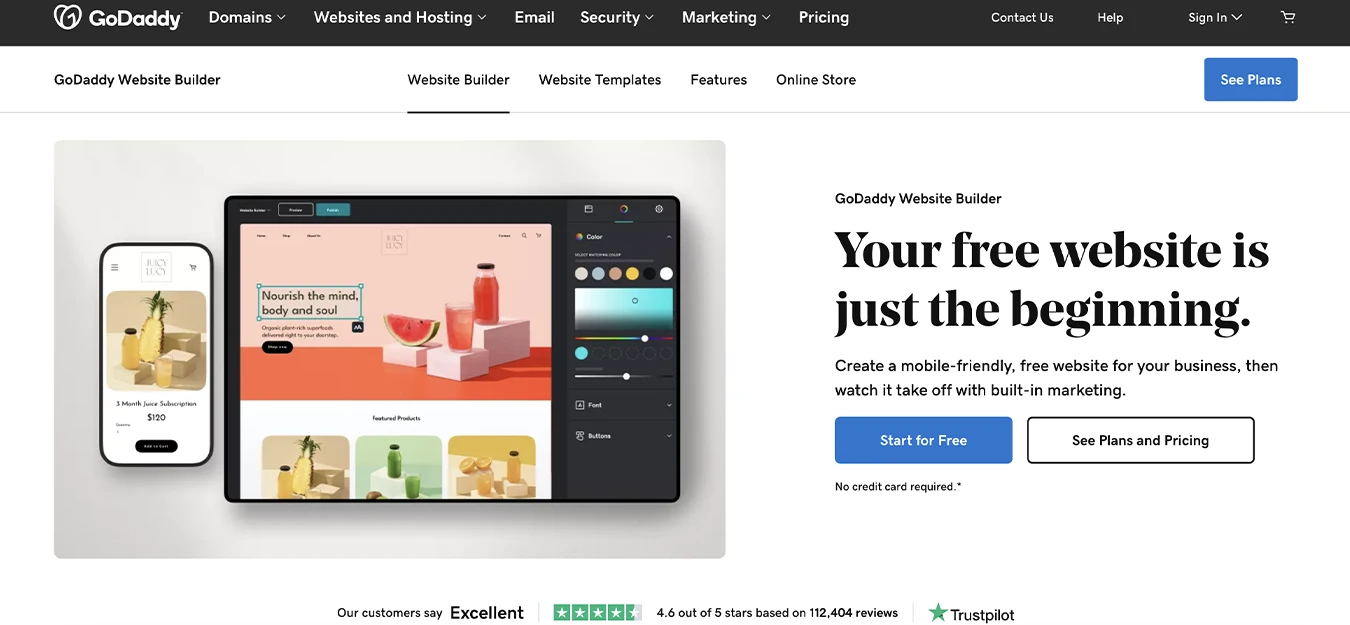Click the GoDaddy logo icon
This screenshot has width=1350, height=625.
click(x=68, y=17)
